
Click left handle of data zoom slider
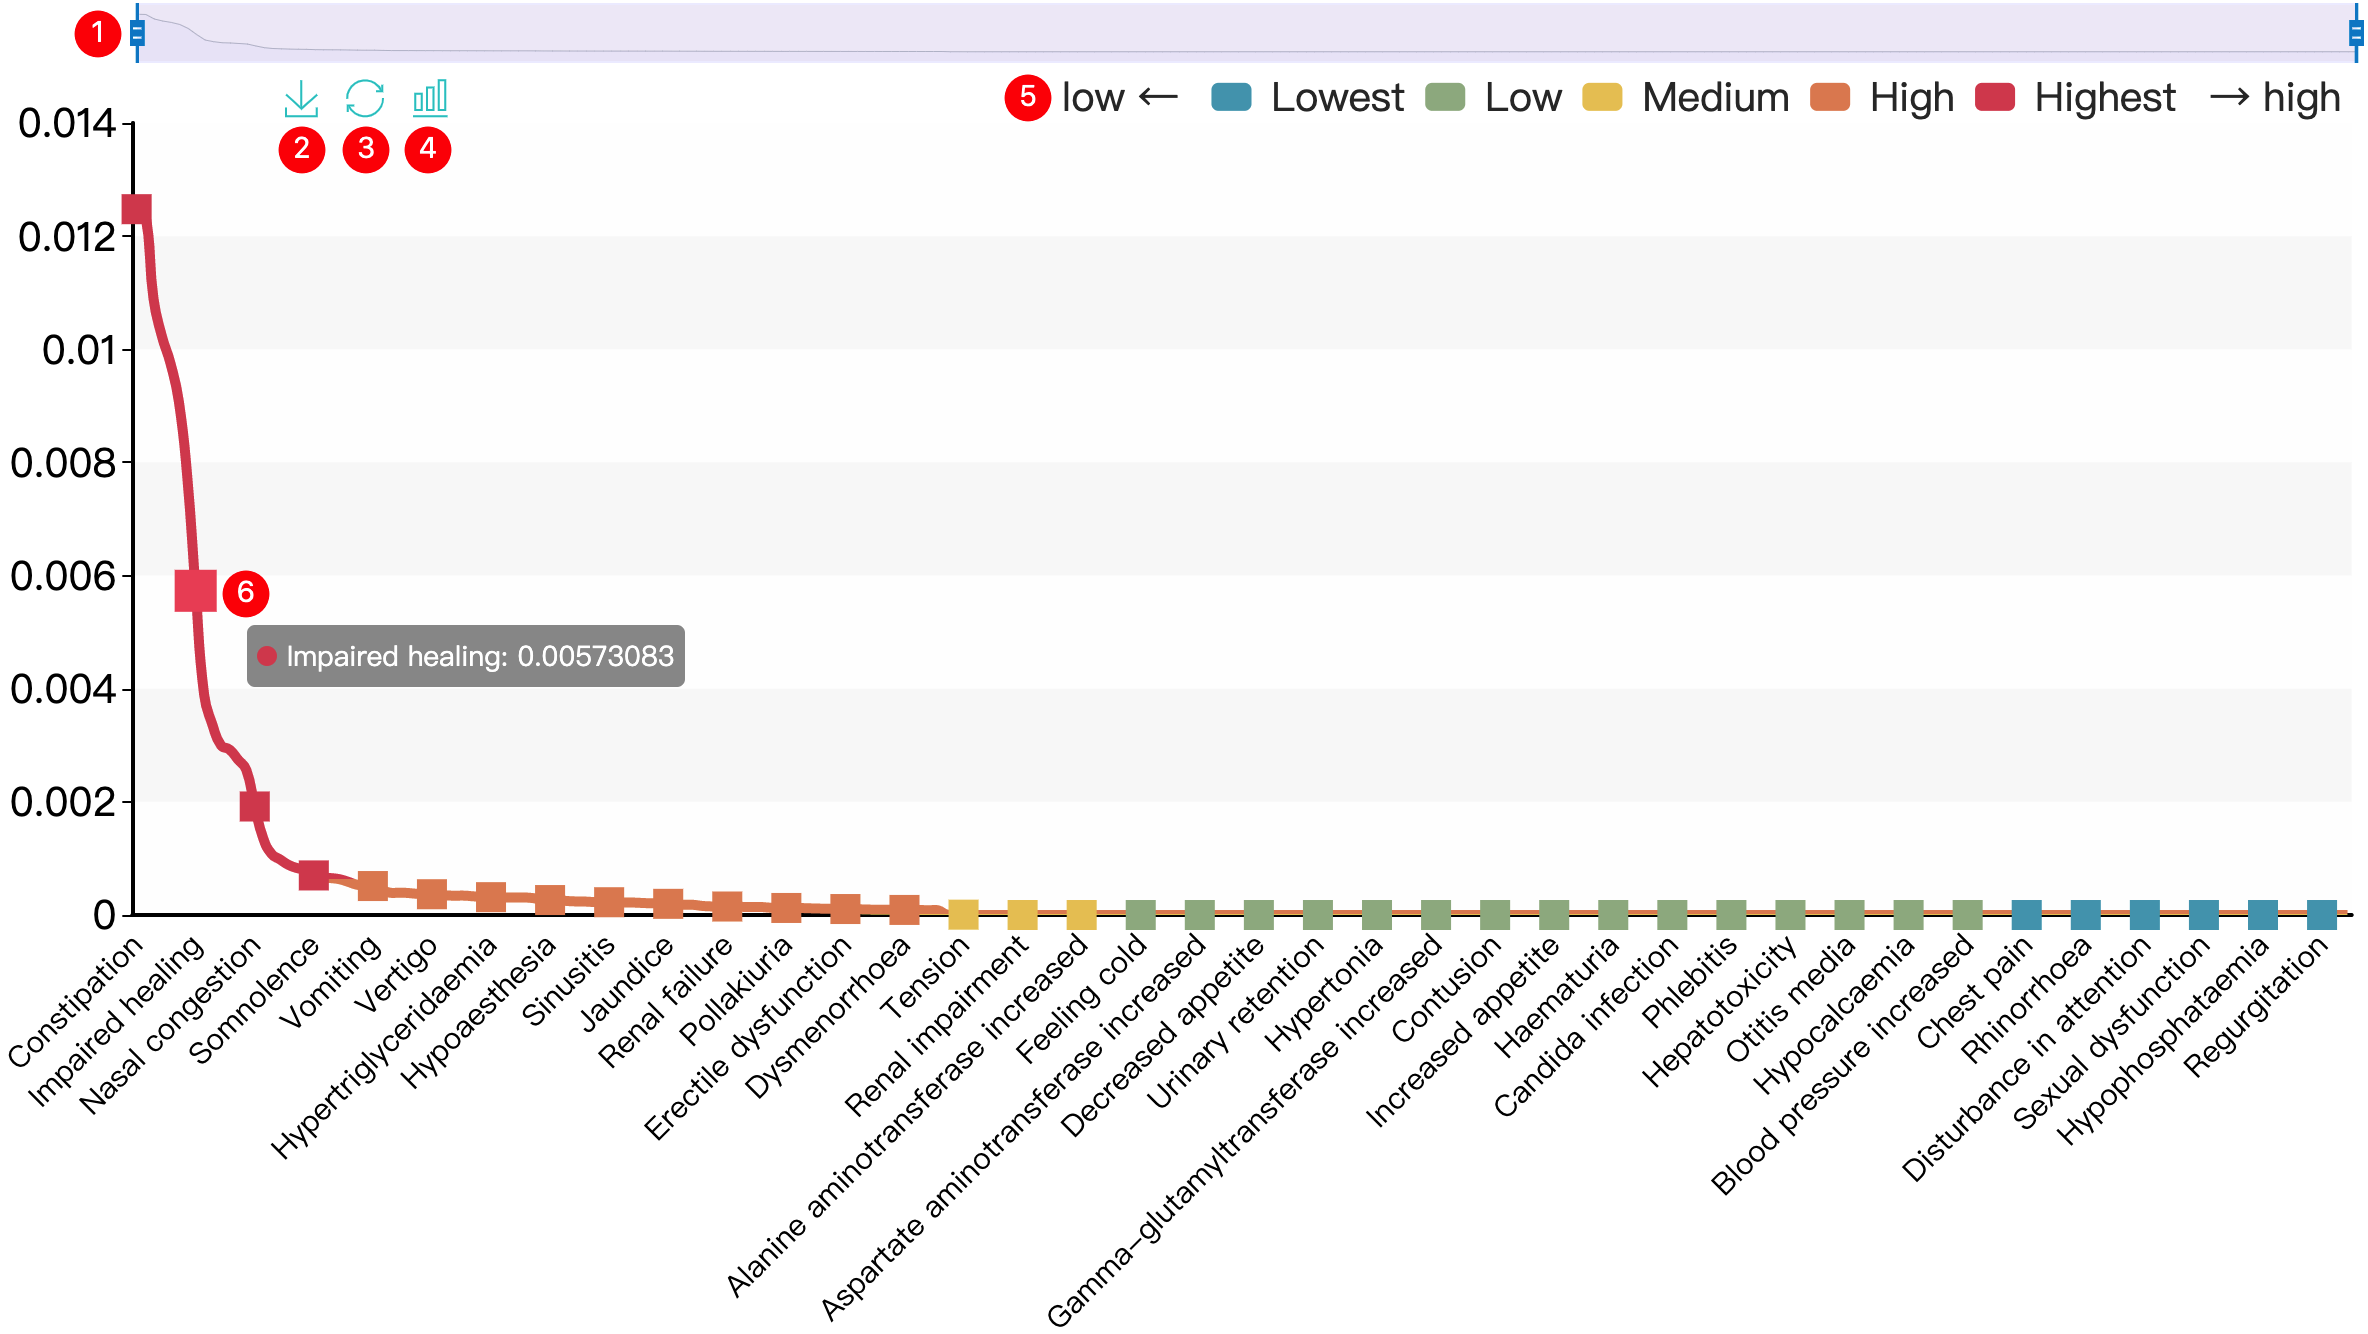(137, 33)
